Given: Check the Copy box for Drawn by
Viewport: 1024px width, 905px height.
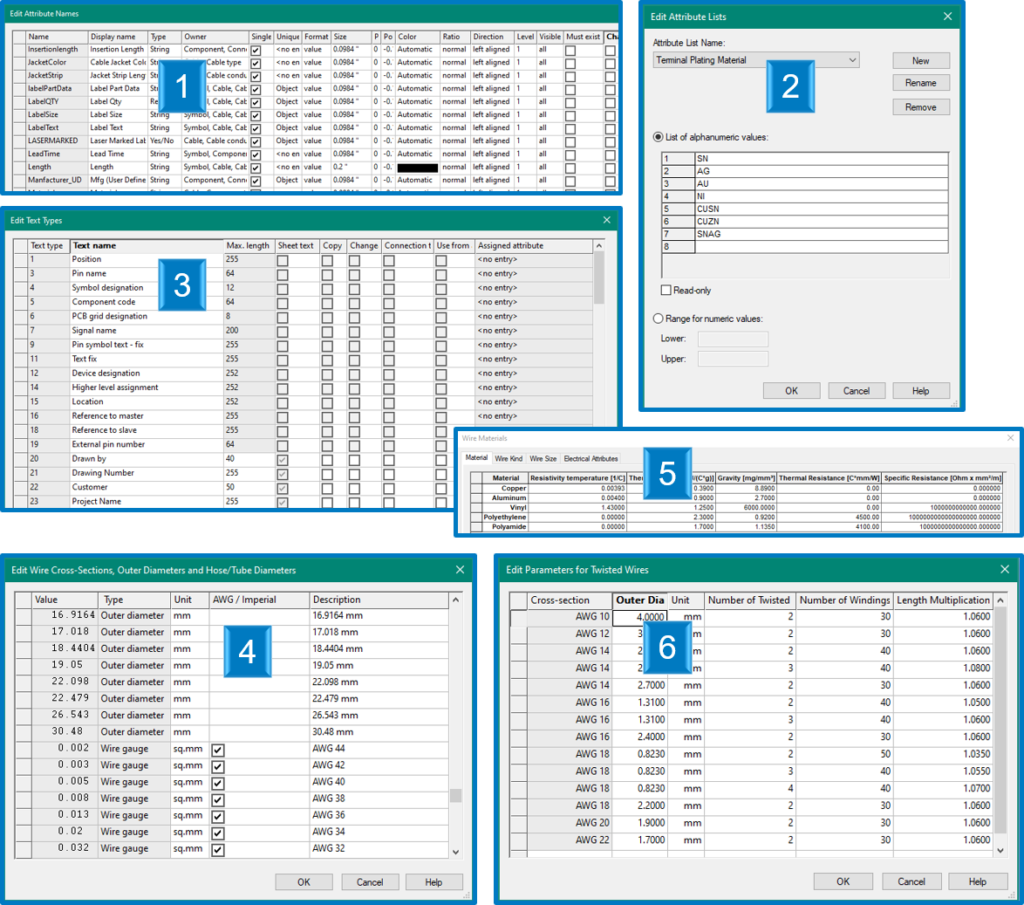Looking at the screenshot, I should tap(328, 459).
